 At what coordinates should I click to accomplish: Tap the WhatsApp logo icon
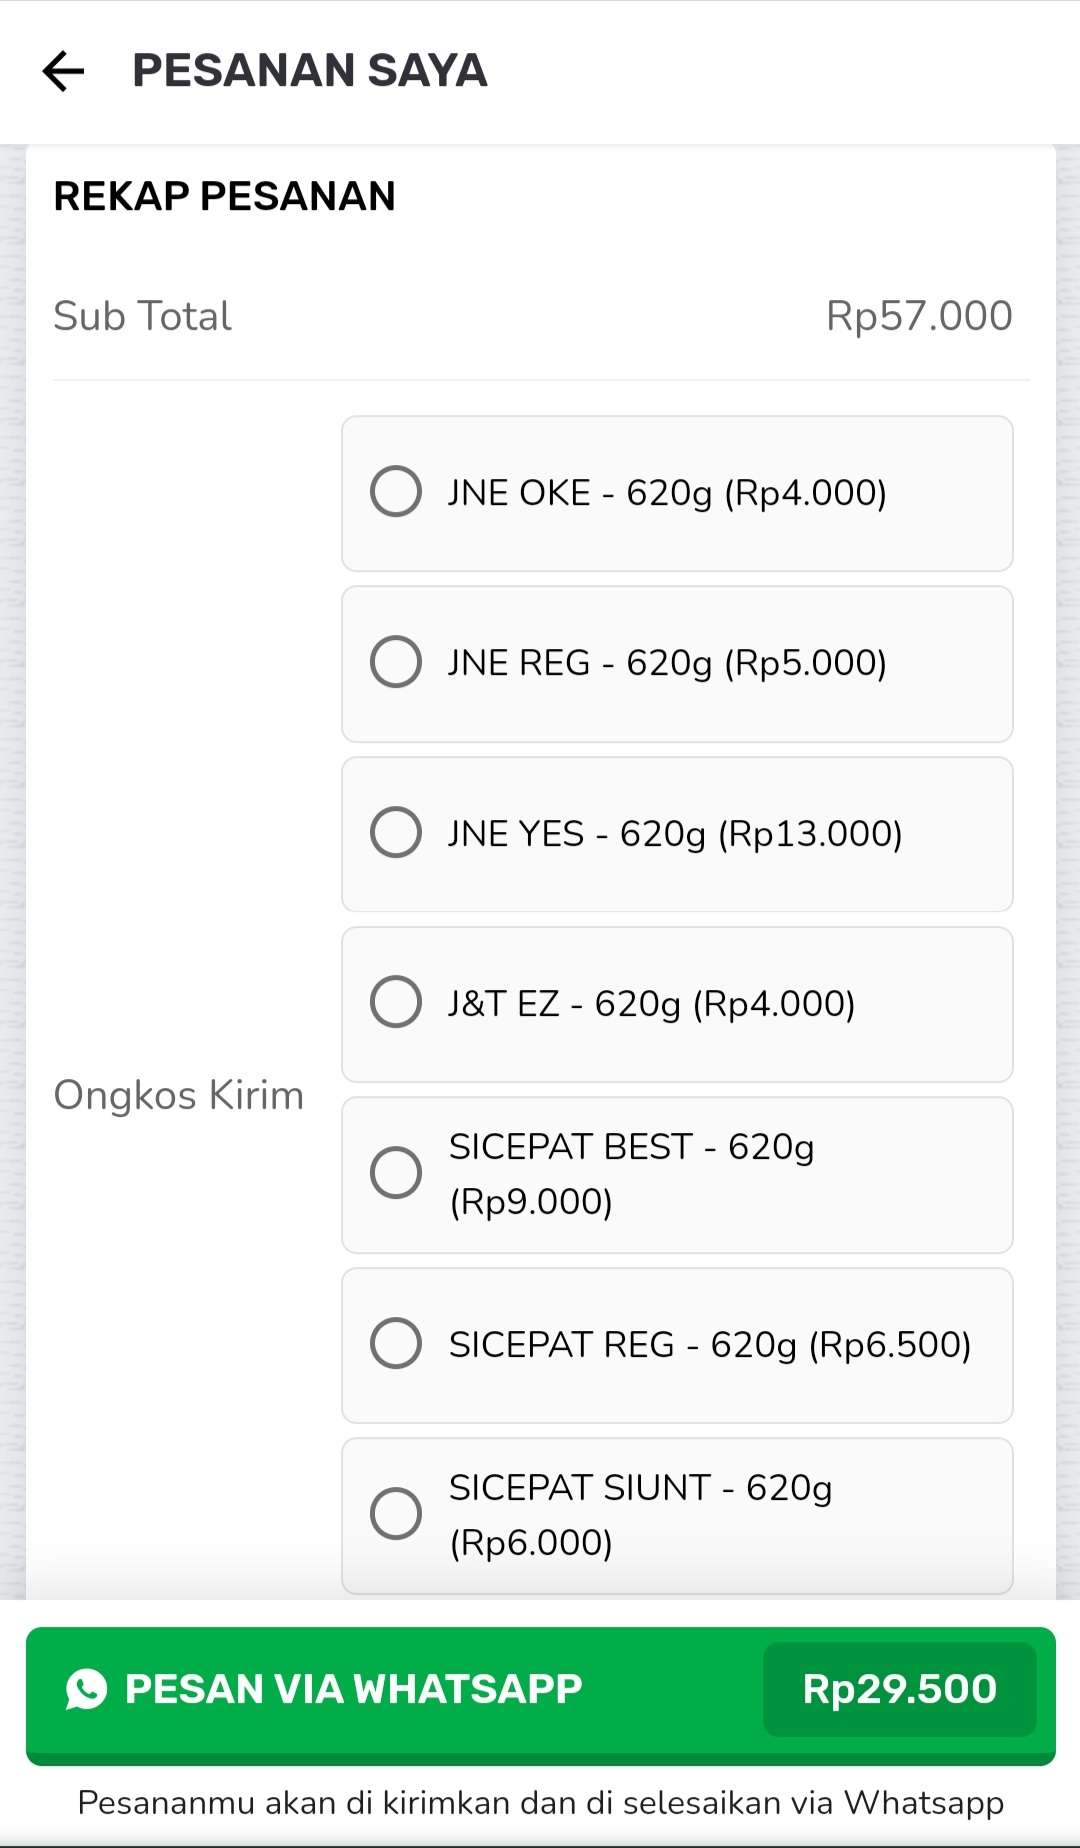[86, 1689]
